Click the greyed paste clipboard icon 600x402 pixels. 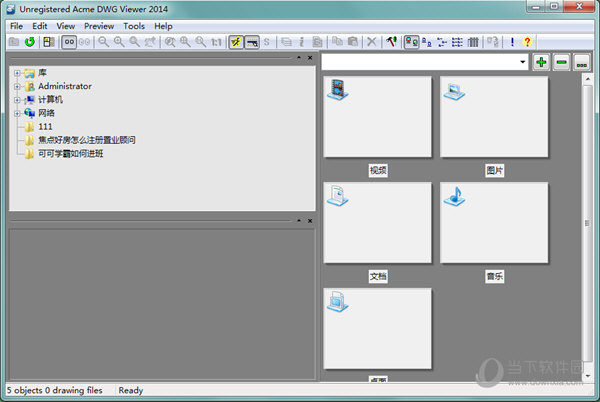(353, 41)
